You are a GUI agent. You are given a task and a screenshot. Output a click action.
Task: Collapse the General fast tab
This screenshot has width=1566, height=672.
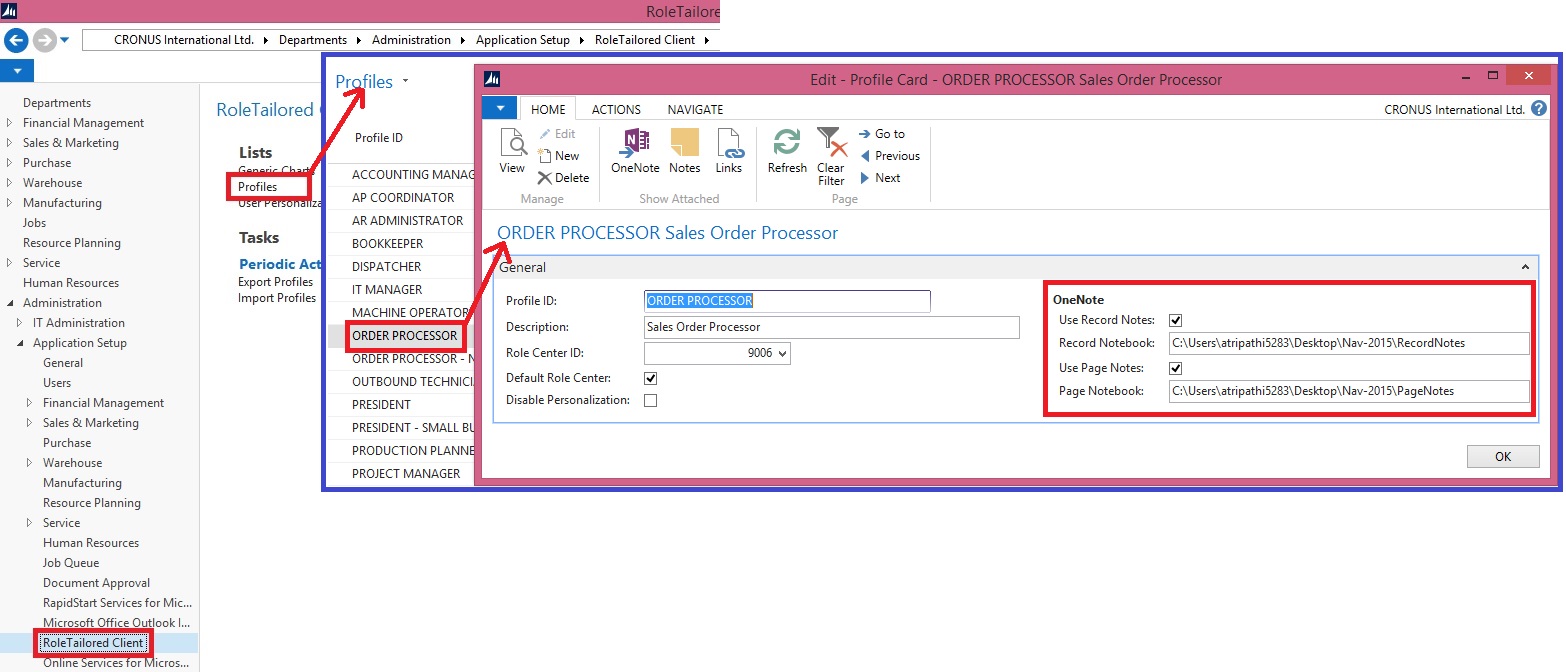coord(1525,267)
